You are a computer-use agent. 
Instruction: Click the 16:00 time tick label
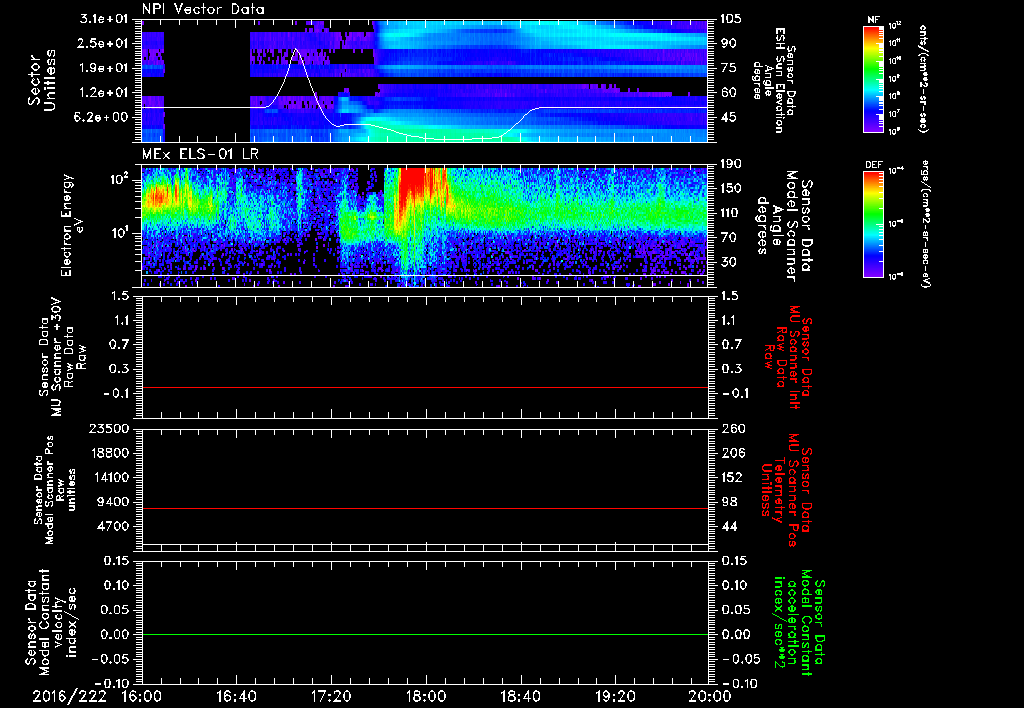pos(142,696)
